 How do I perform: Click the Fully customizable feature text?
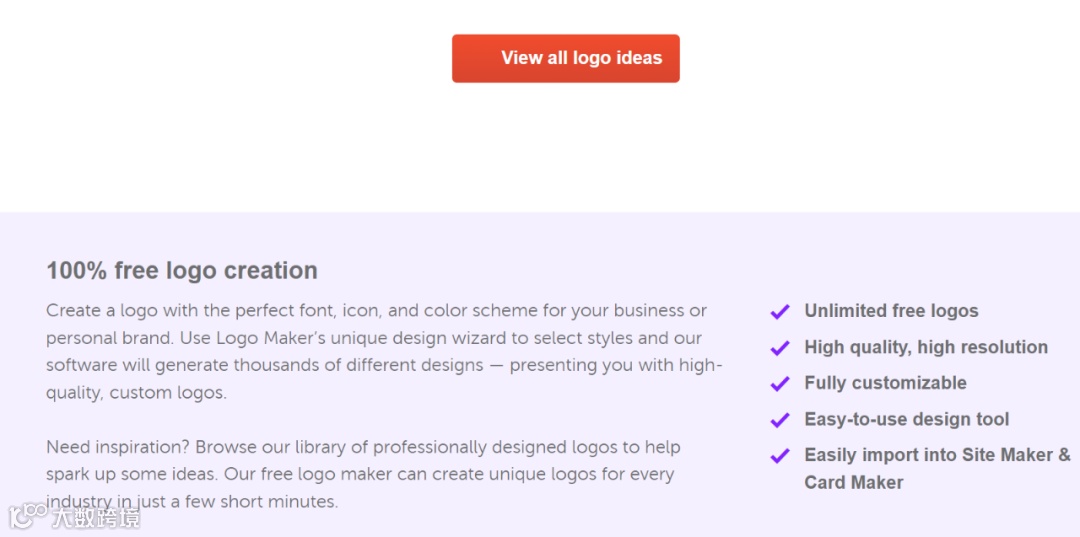885,383
